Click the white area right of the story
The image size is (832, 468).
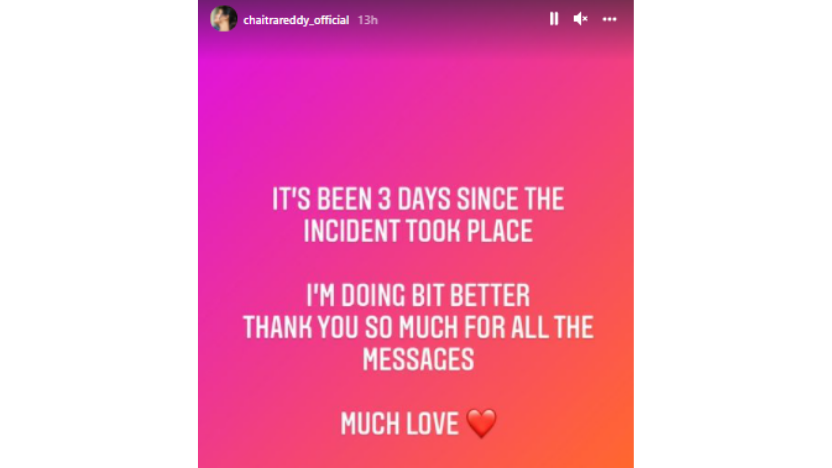(732, 234)
